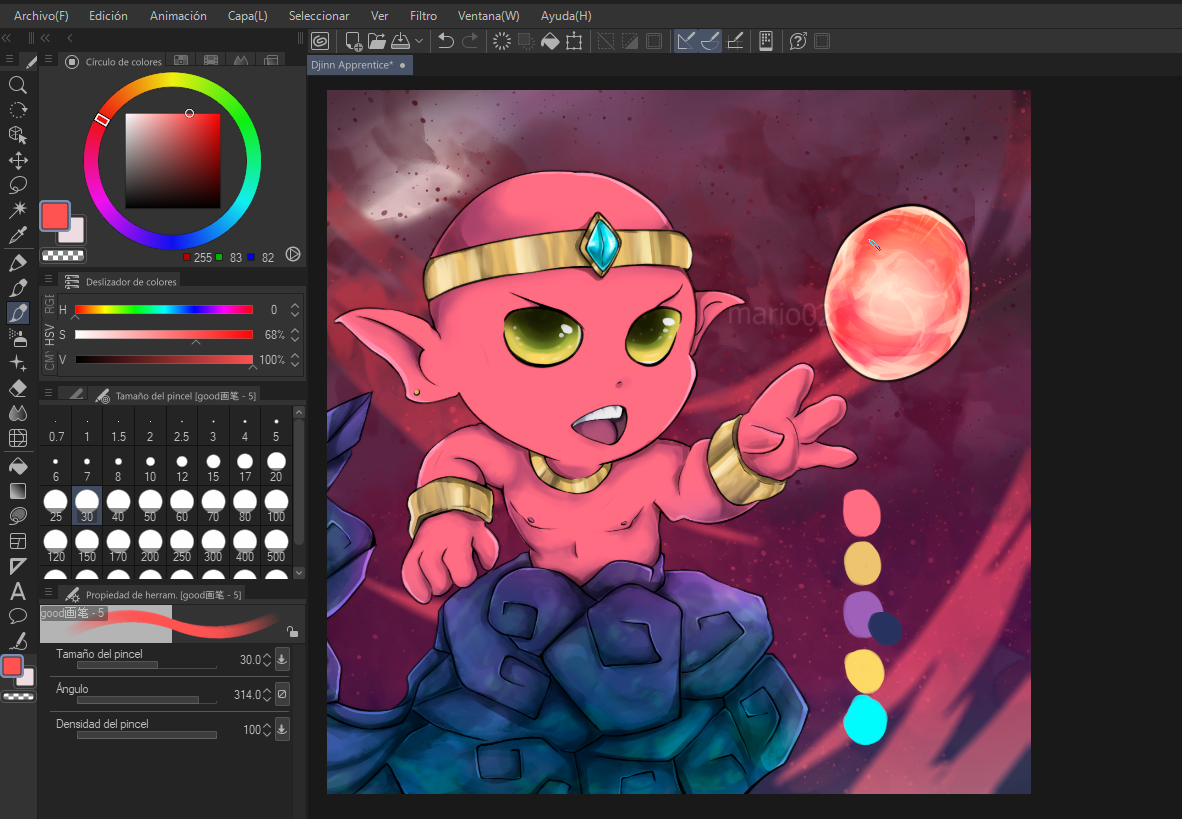Switch to the Djinn Apprentice canvas tab
The height and width of the screenshot is (819, 1182).
pos(353,65)
